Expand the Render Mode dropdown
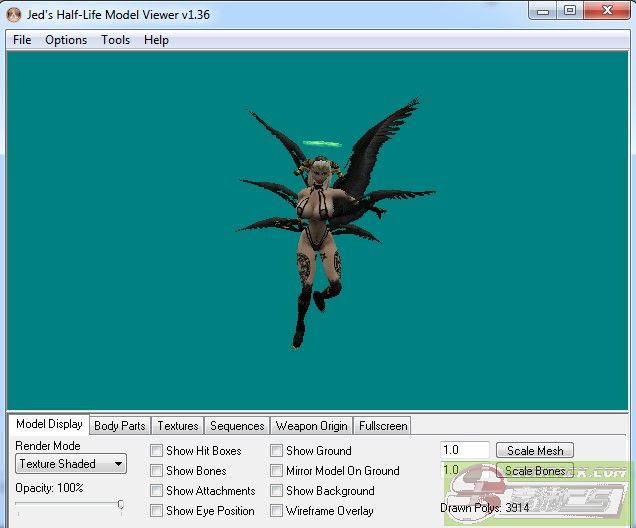 pos(71,464)
